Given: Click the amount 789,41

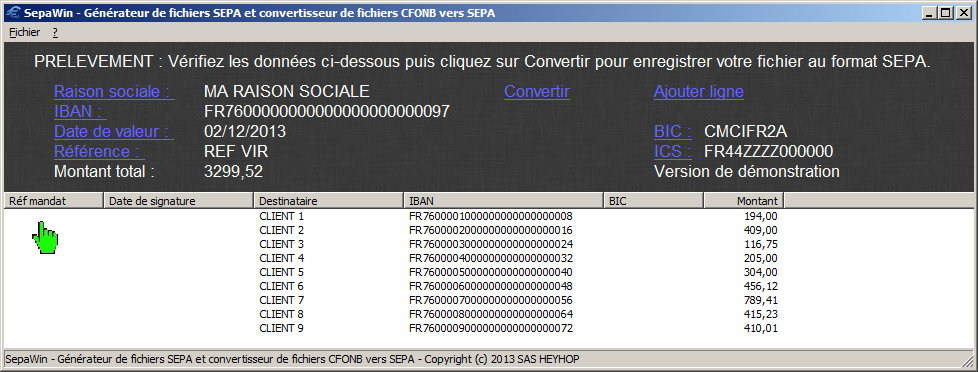Looking at the screenshot, I should (x=761, y=300).
